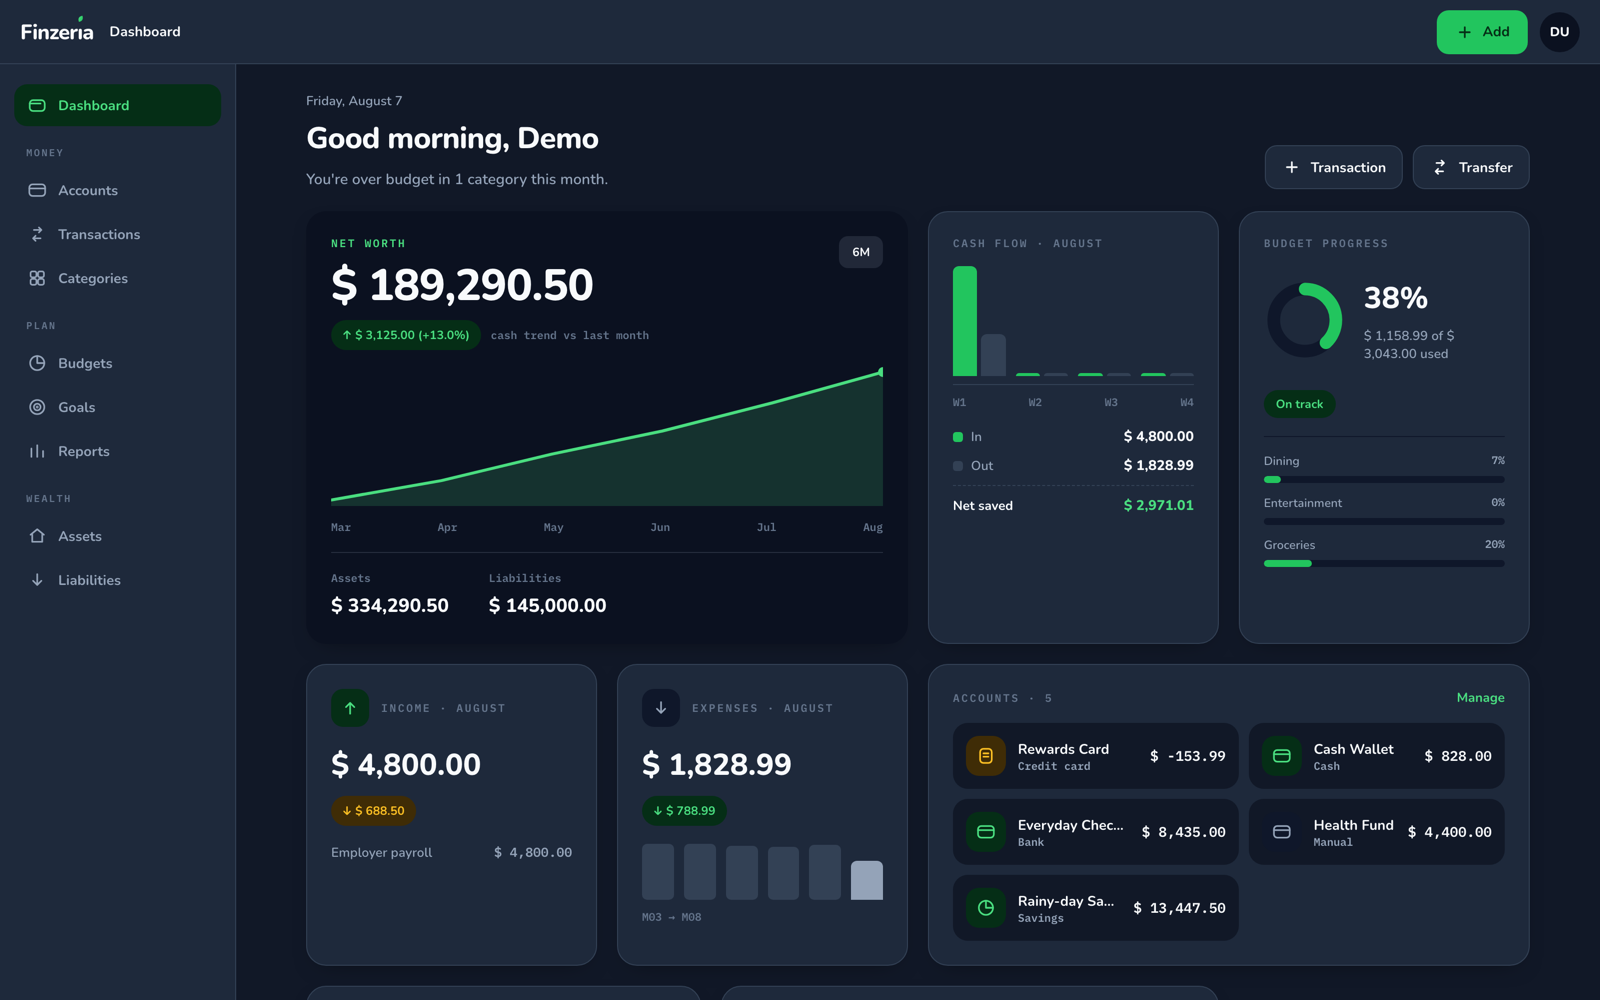Click the Rewards Card account icon
This screenshot has width=1600, height=1000.
point(986,756)
